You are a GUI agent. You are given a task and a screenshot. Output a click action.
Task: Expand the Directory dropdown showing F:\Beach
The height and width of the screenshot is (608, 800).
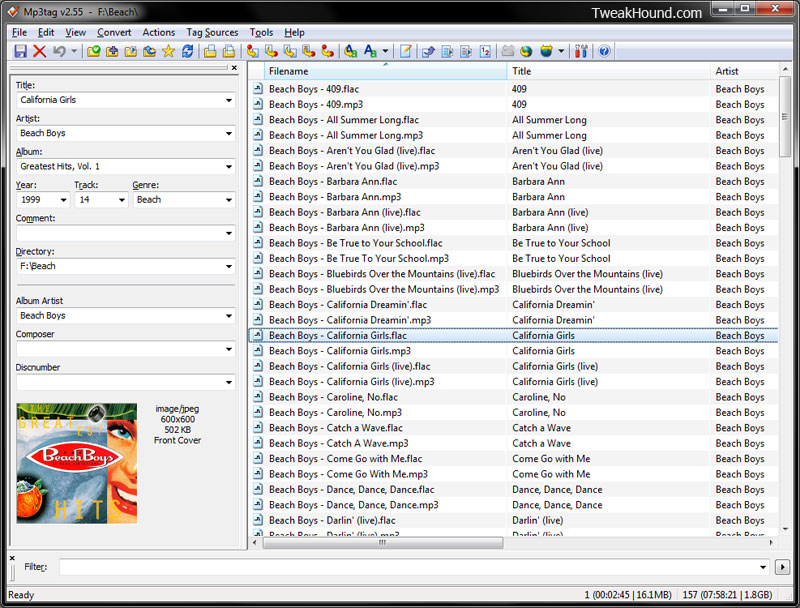click(x=229, y=266)
